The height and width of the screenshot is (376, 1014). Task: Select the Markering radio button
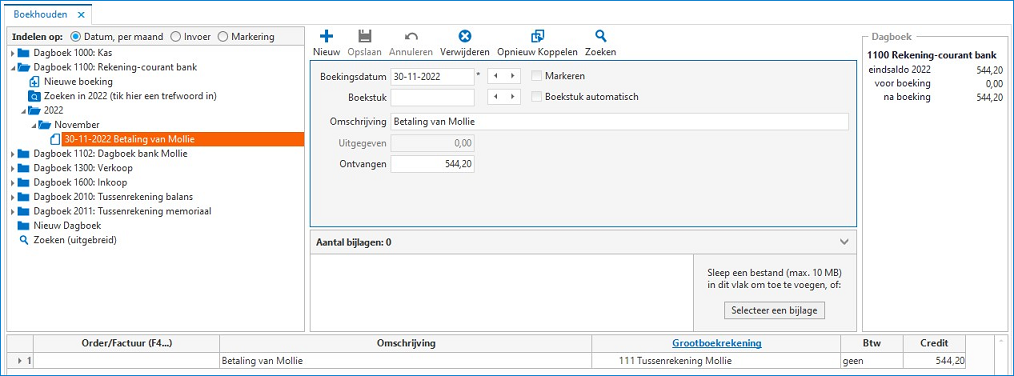223,37
